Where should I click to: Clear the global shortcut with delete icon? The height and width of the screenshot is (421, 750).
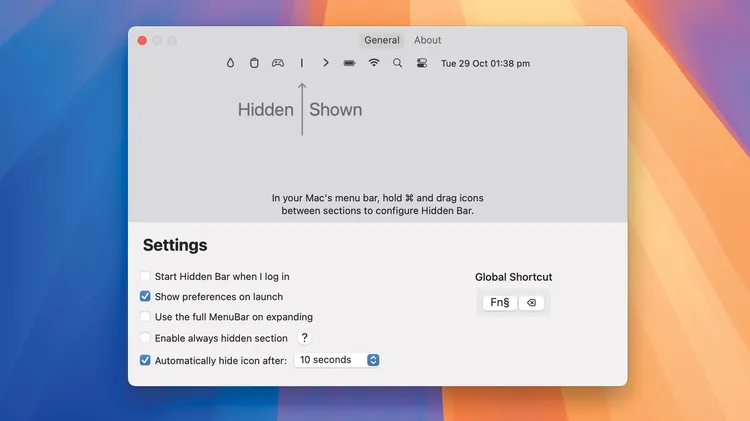(x=531, y=302)
